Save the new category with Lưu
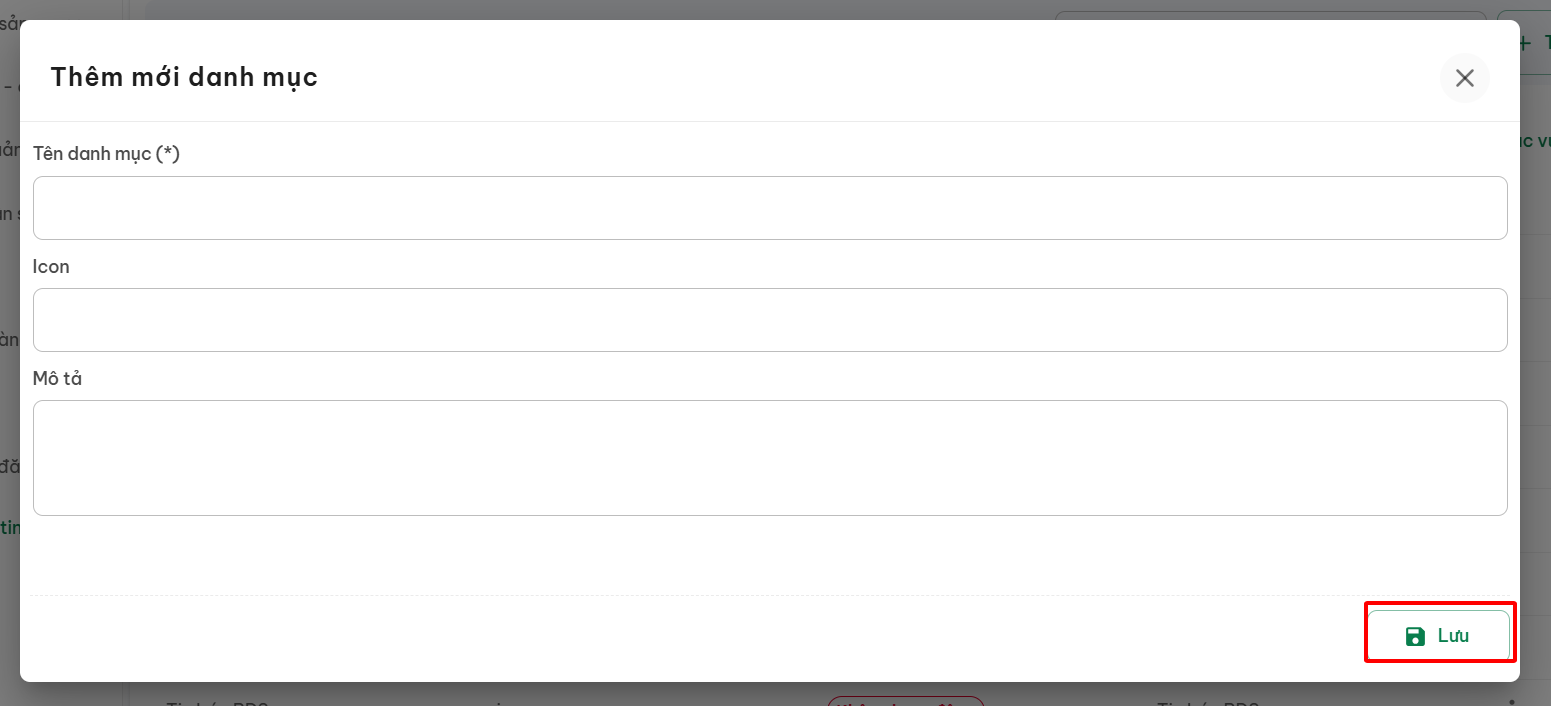Image resolution: width=1551 pixels, height=706 pixels. tap(1439, 635)
